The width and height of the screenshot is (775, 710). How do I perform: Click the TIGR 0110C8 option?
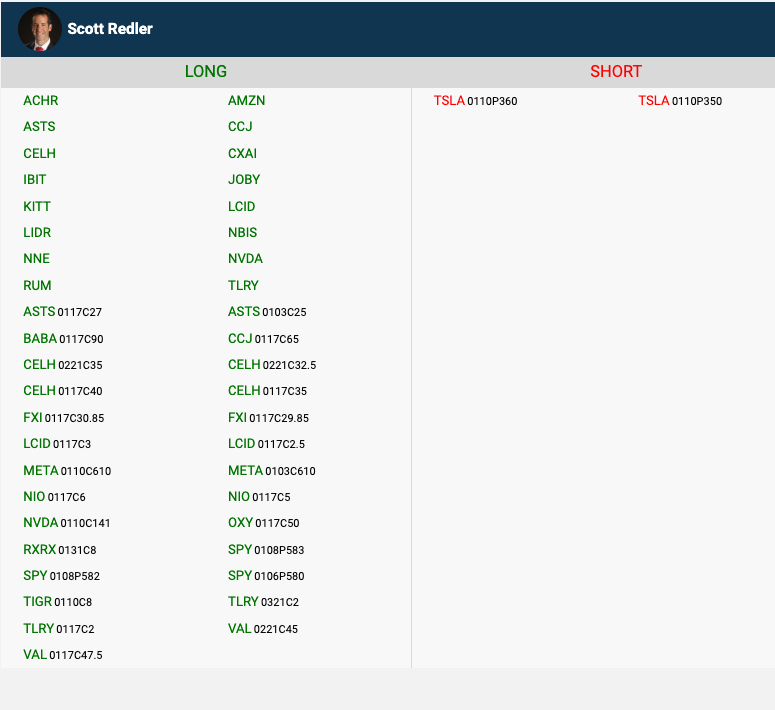(x=57, y=602)
